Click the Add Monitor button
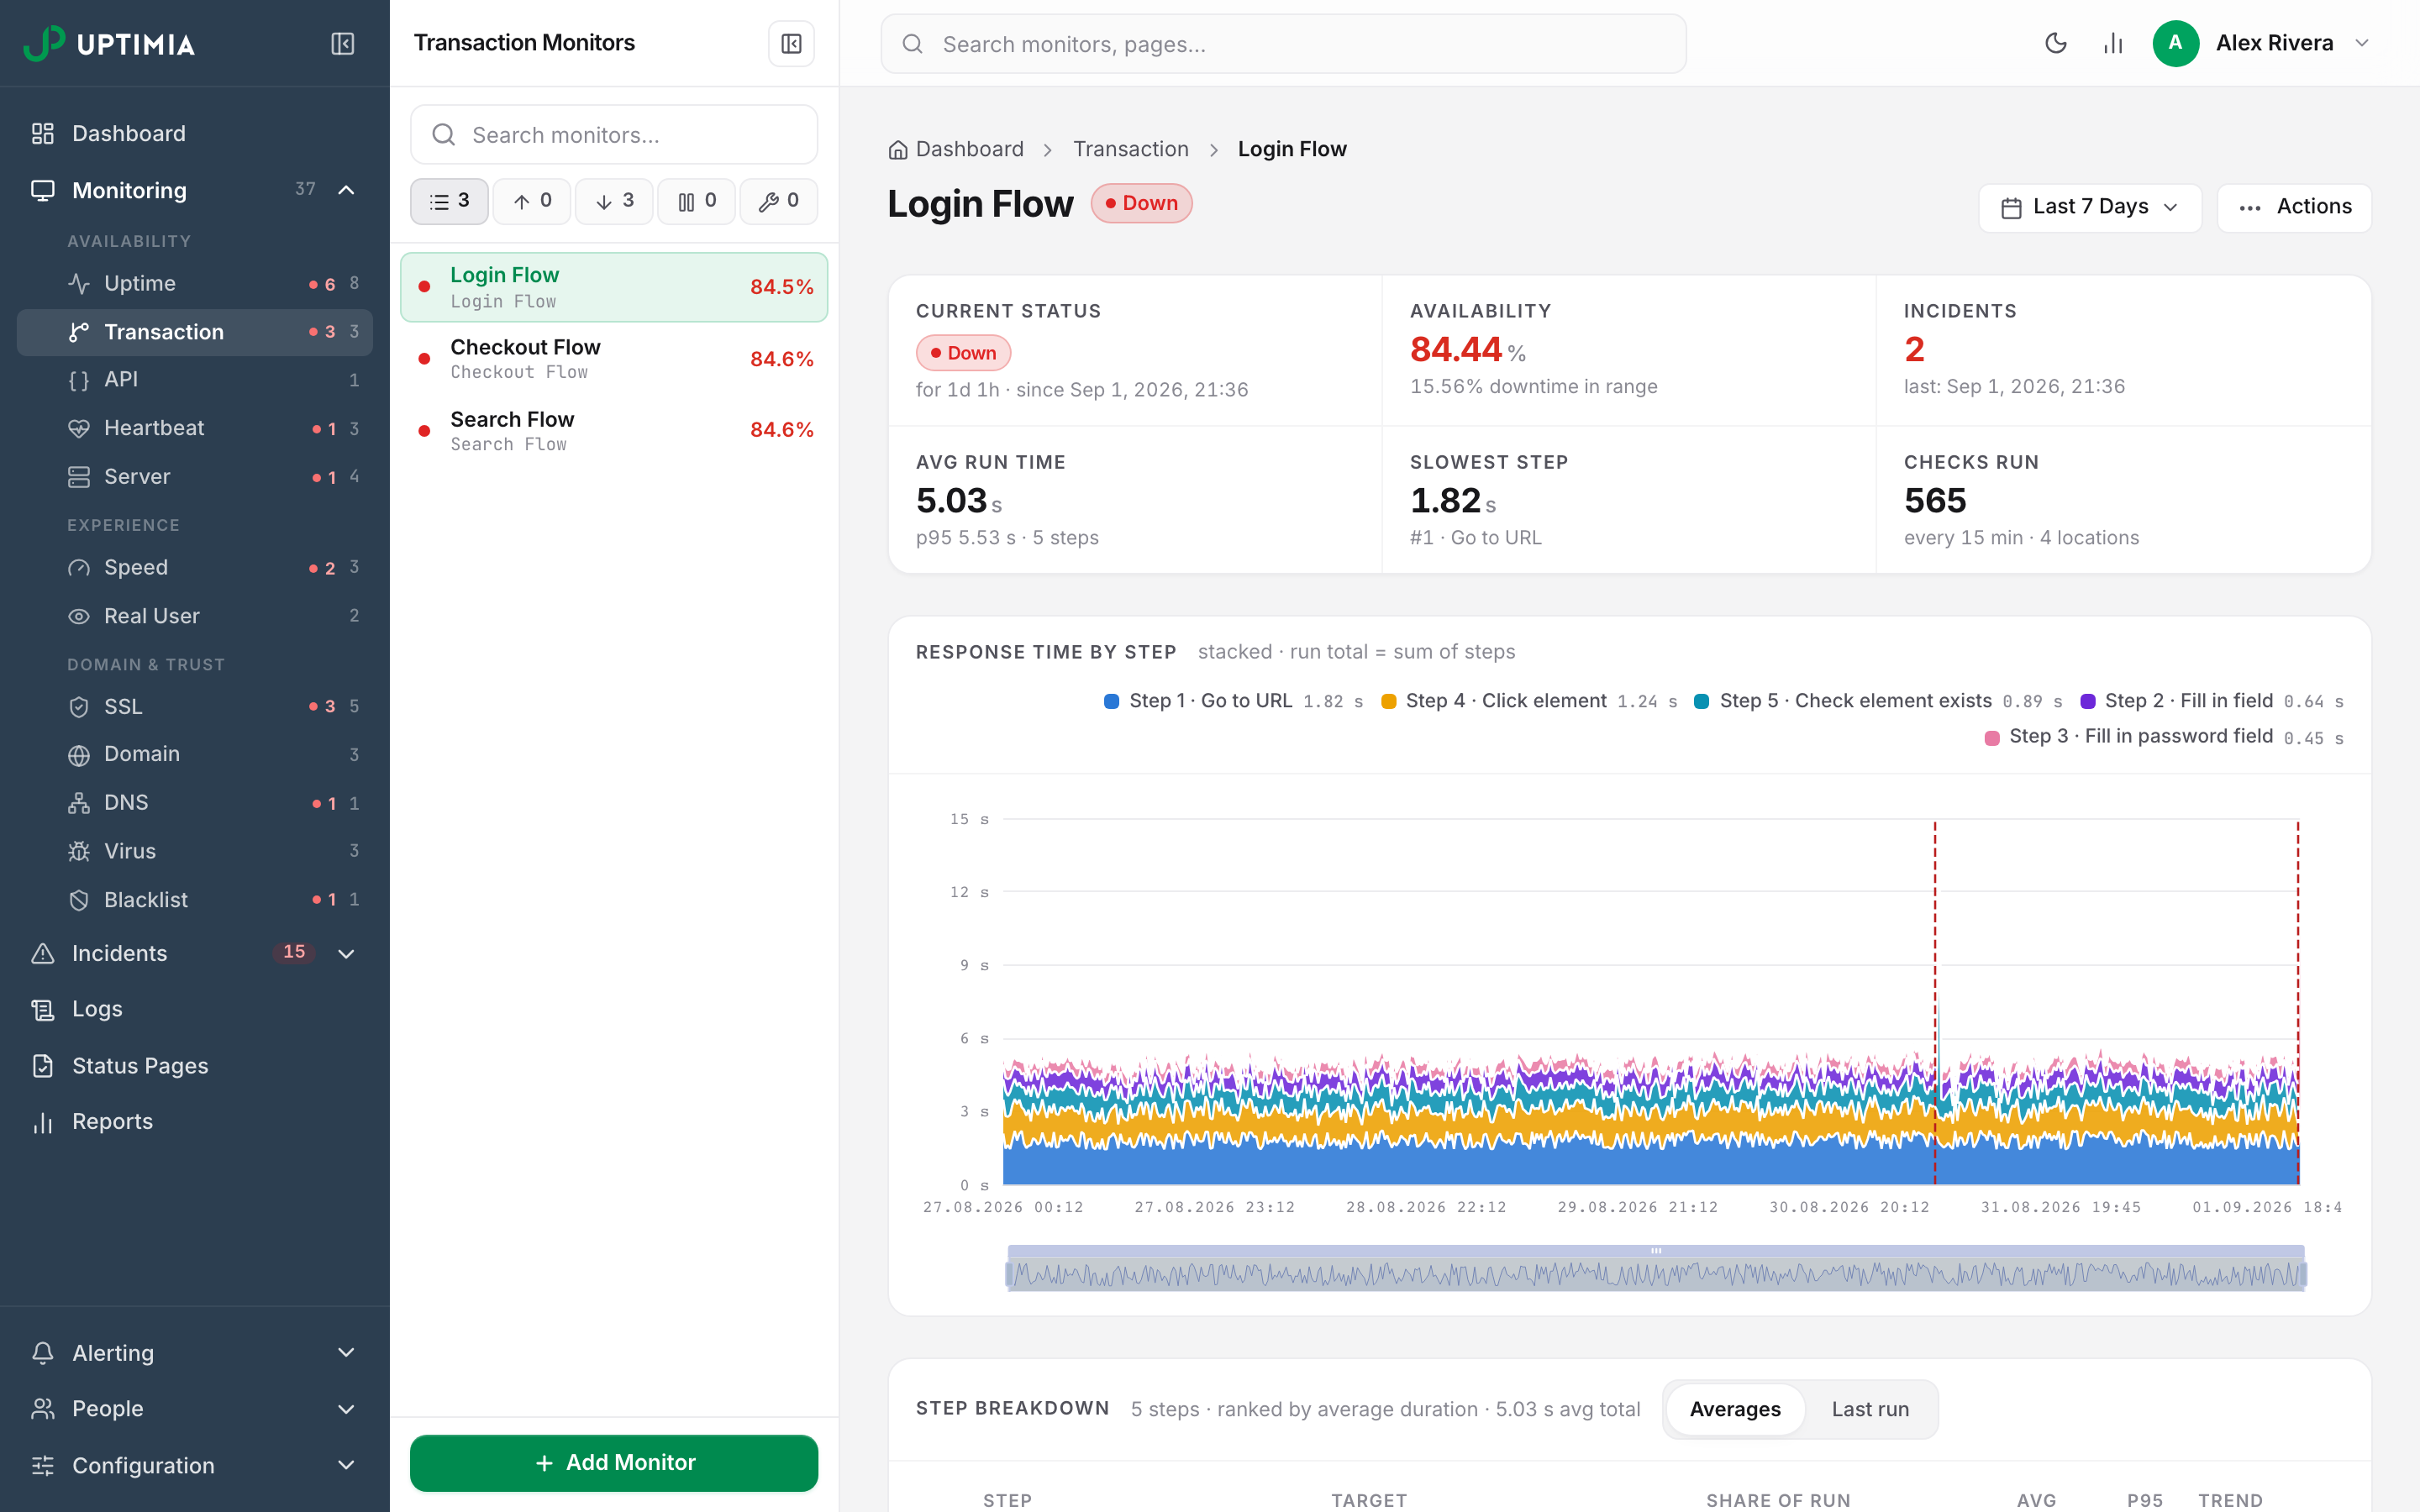This screenshot has width=2420, height=1512. 614,1462
